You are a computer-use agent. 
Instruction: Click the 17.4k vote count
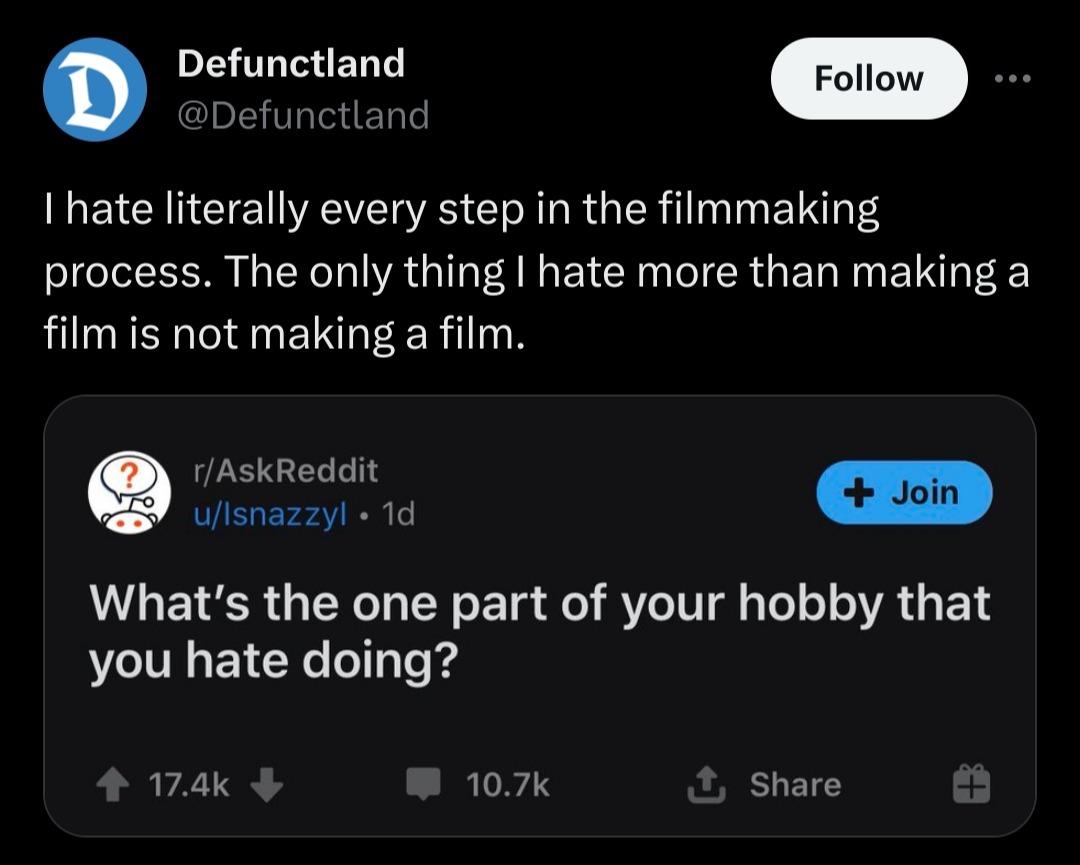click(x=188, y=785)
